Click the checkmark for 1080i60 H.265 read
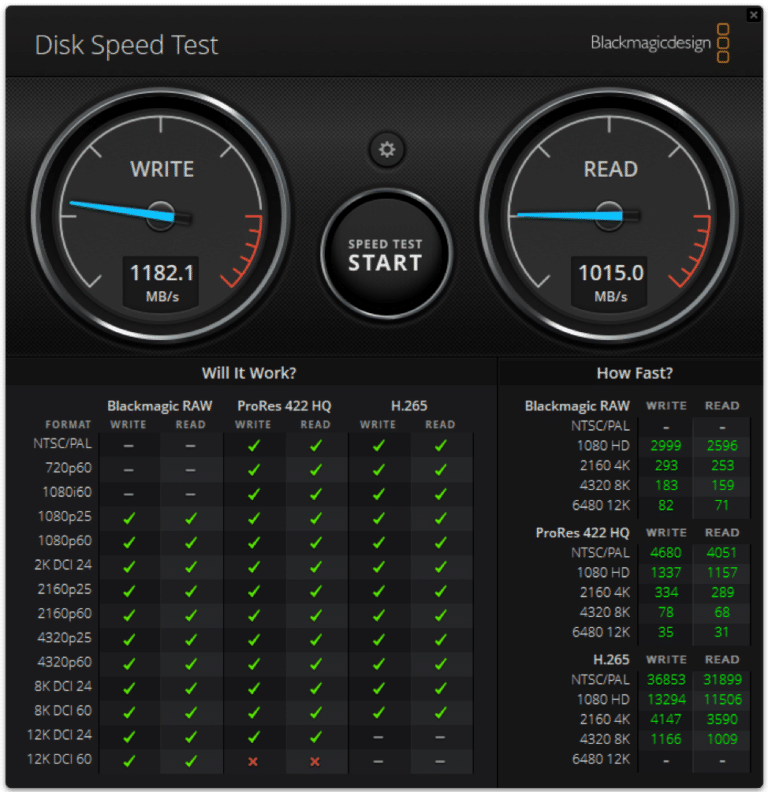Image resolution: width=768 pixels, height=792 pixels. pyautogui.click(x=441, y=494)
